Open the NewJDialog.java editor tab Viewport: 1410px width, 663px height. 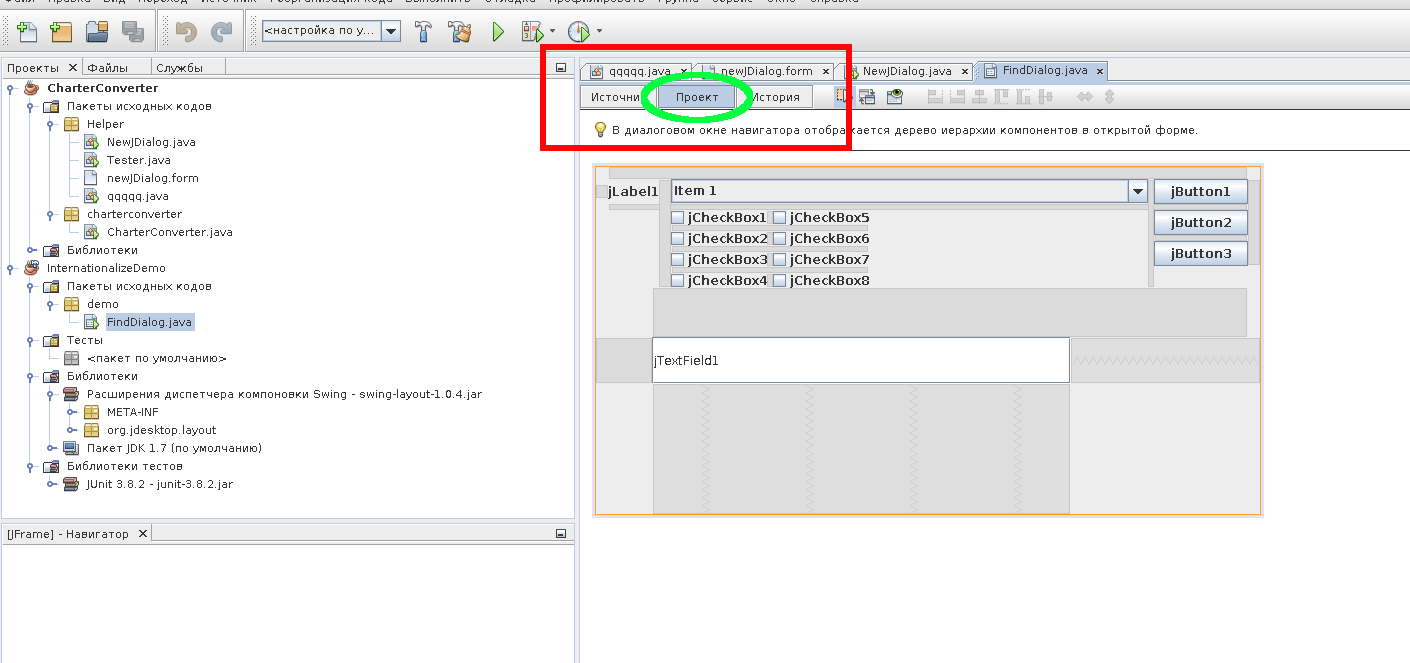tap(906, 71)
